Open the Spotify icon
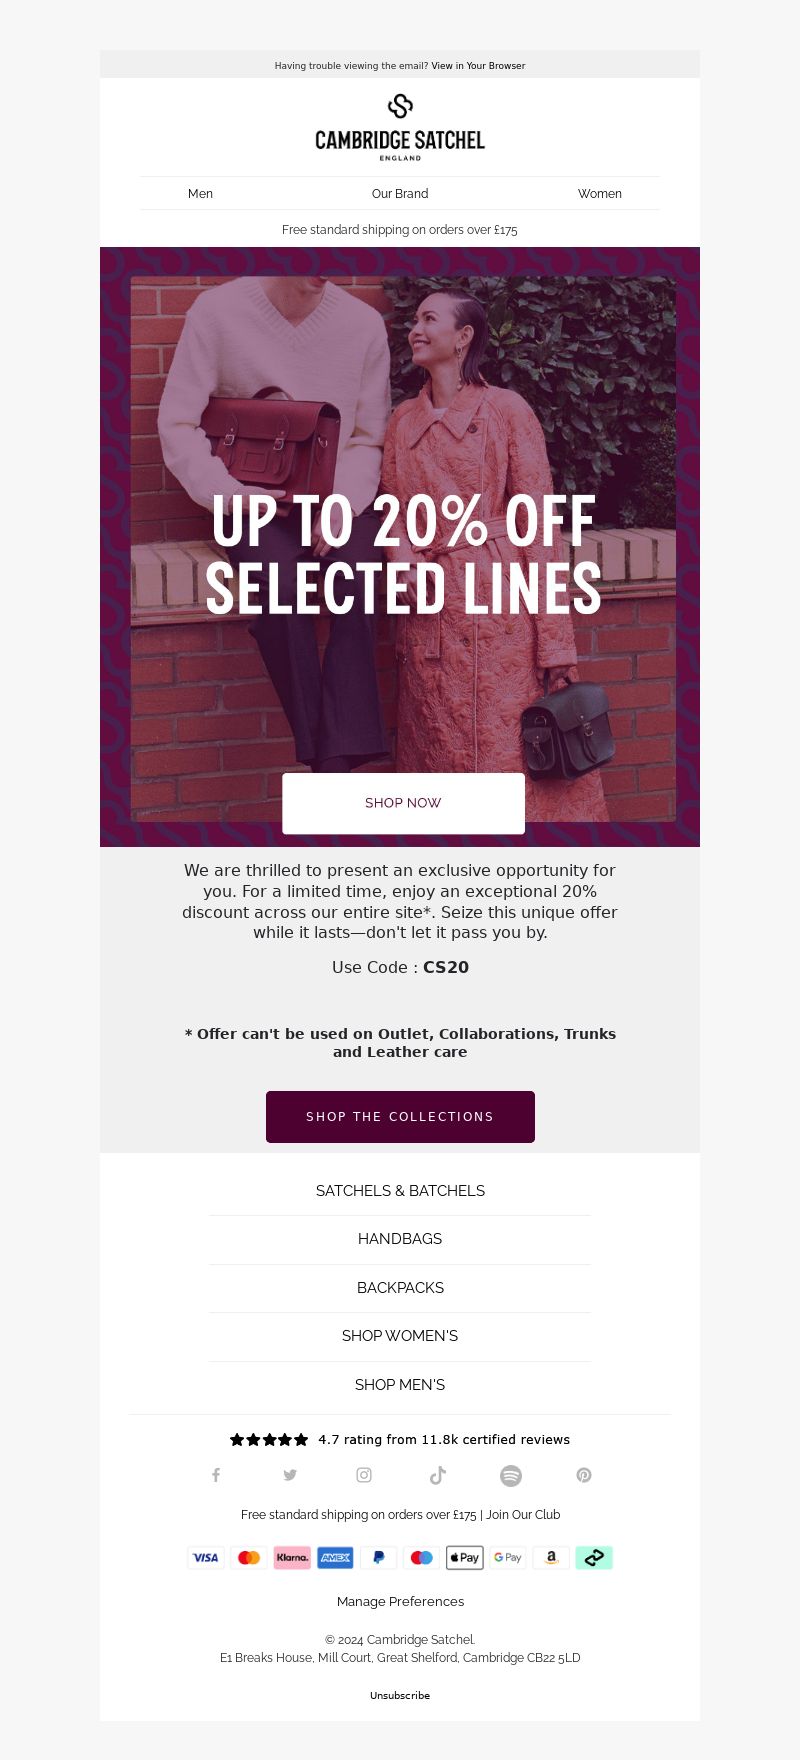The width and height of the screenshot is (800, 1760). [511, 1476]
